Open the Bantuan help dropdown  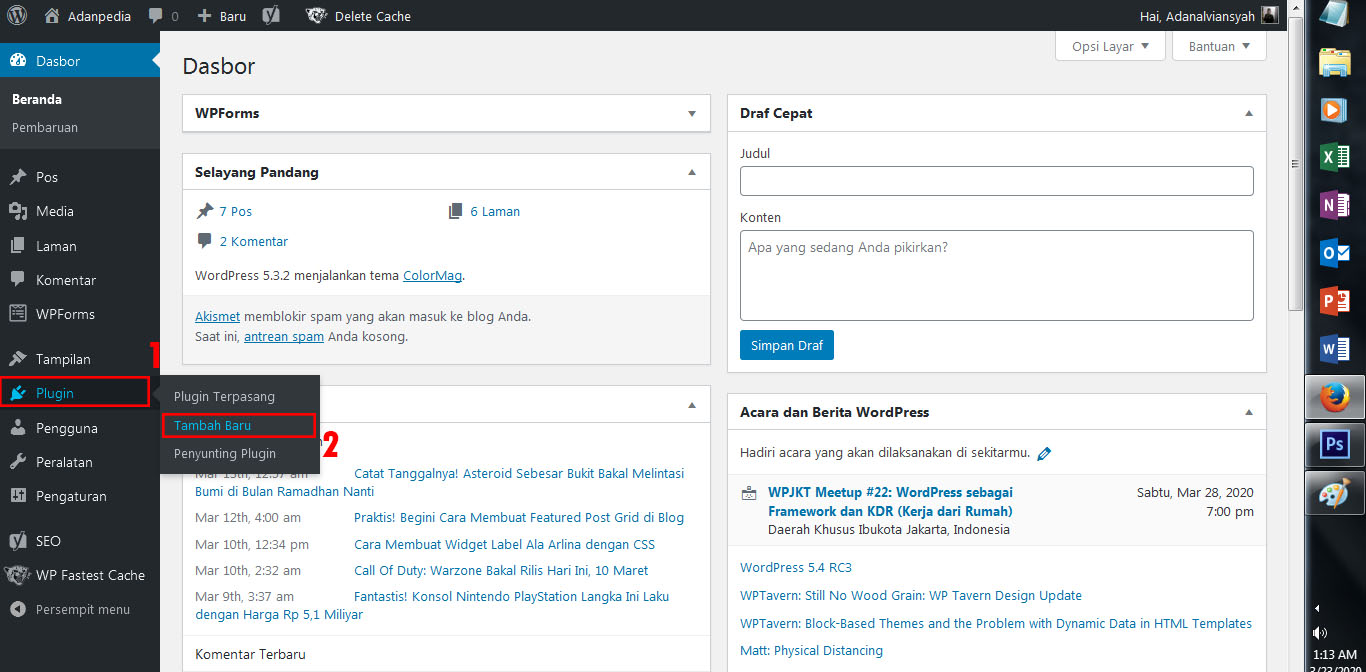pyautogui.click(x=1217, y=46)
